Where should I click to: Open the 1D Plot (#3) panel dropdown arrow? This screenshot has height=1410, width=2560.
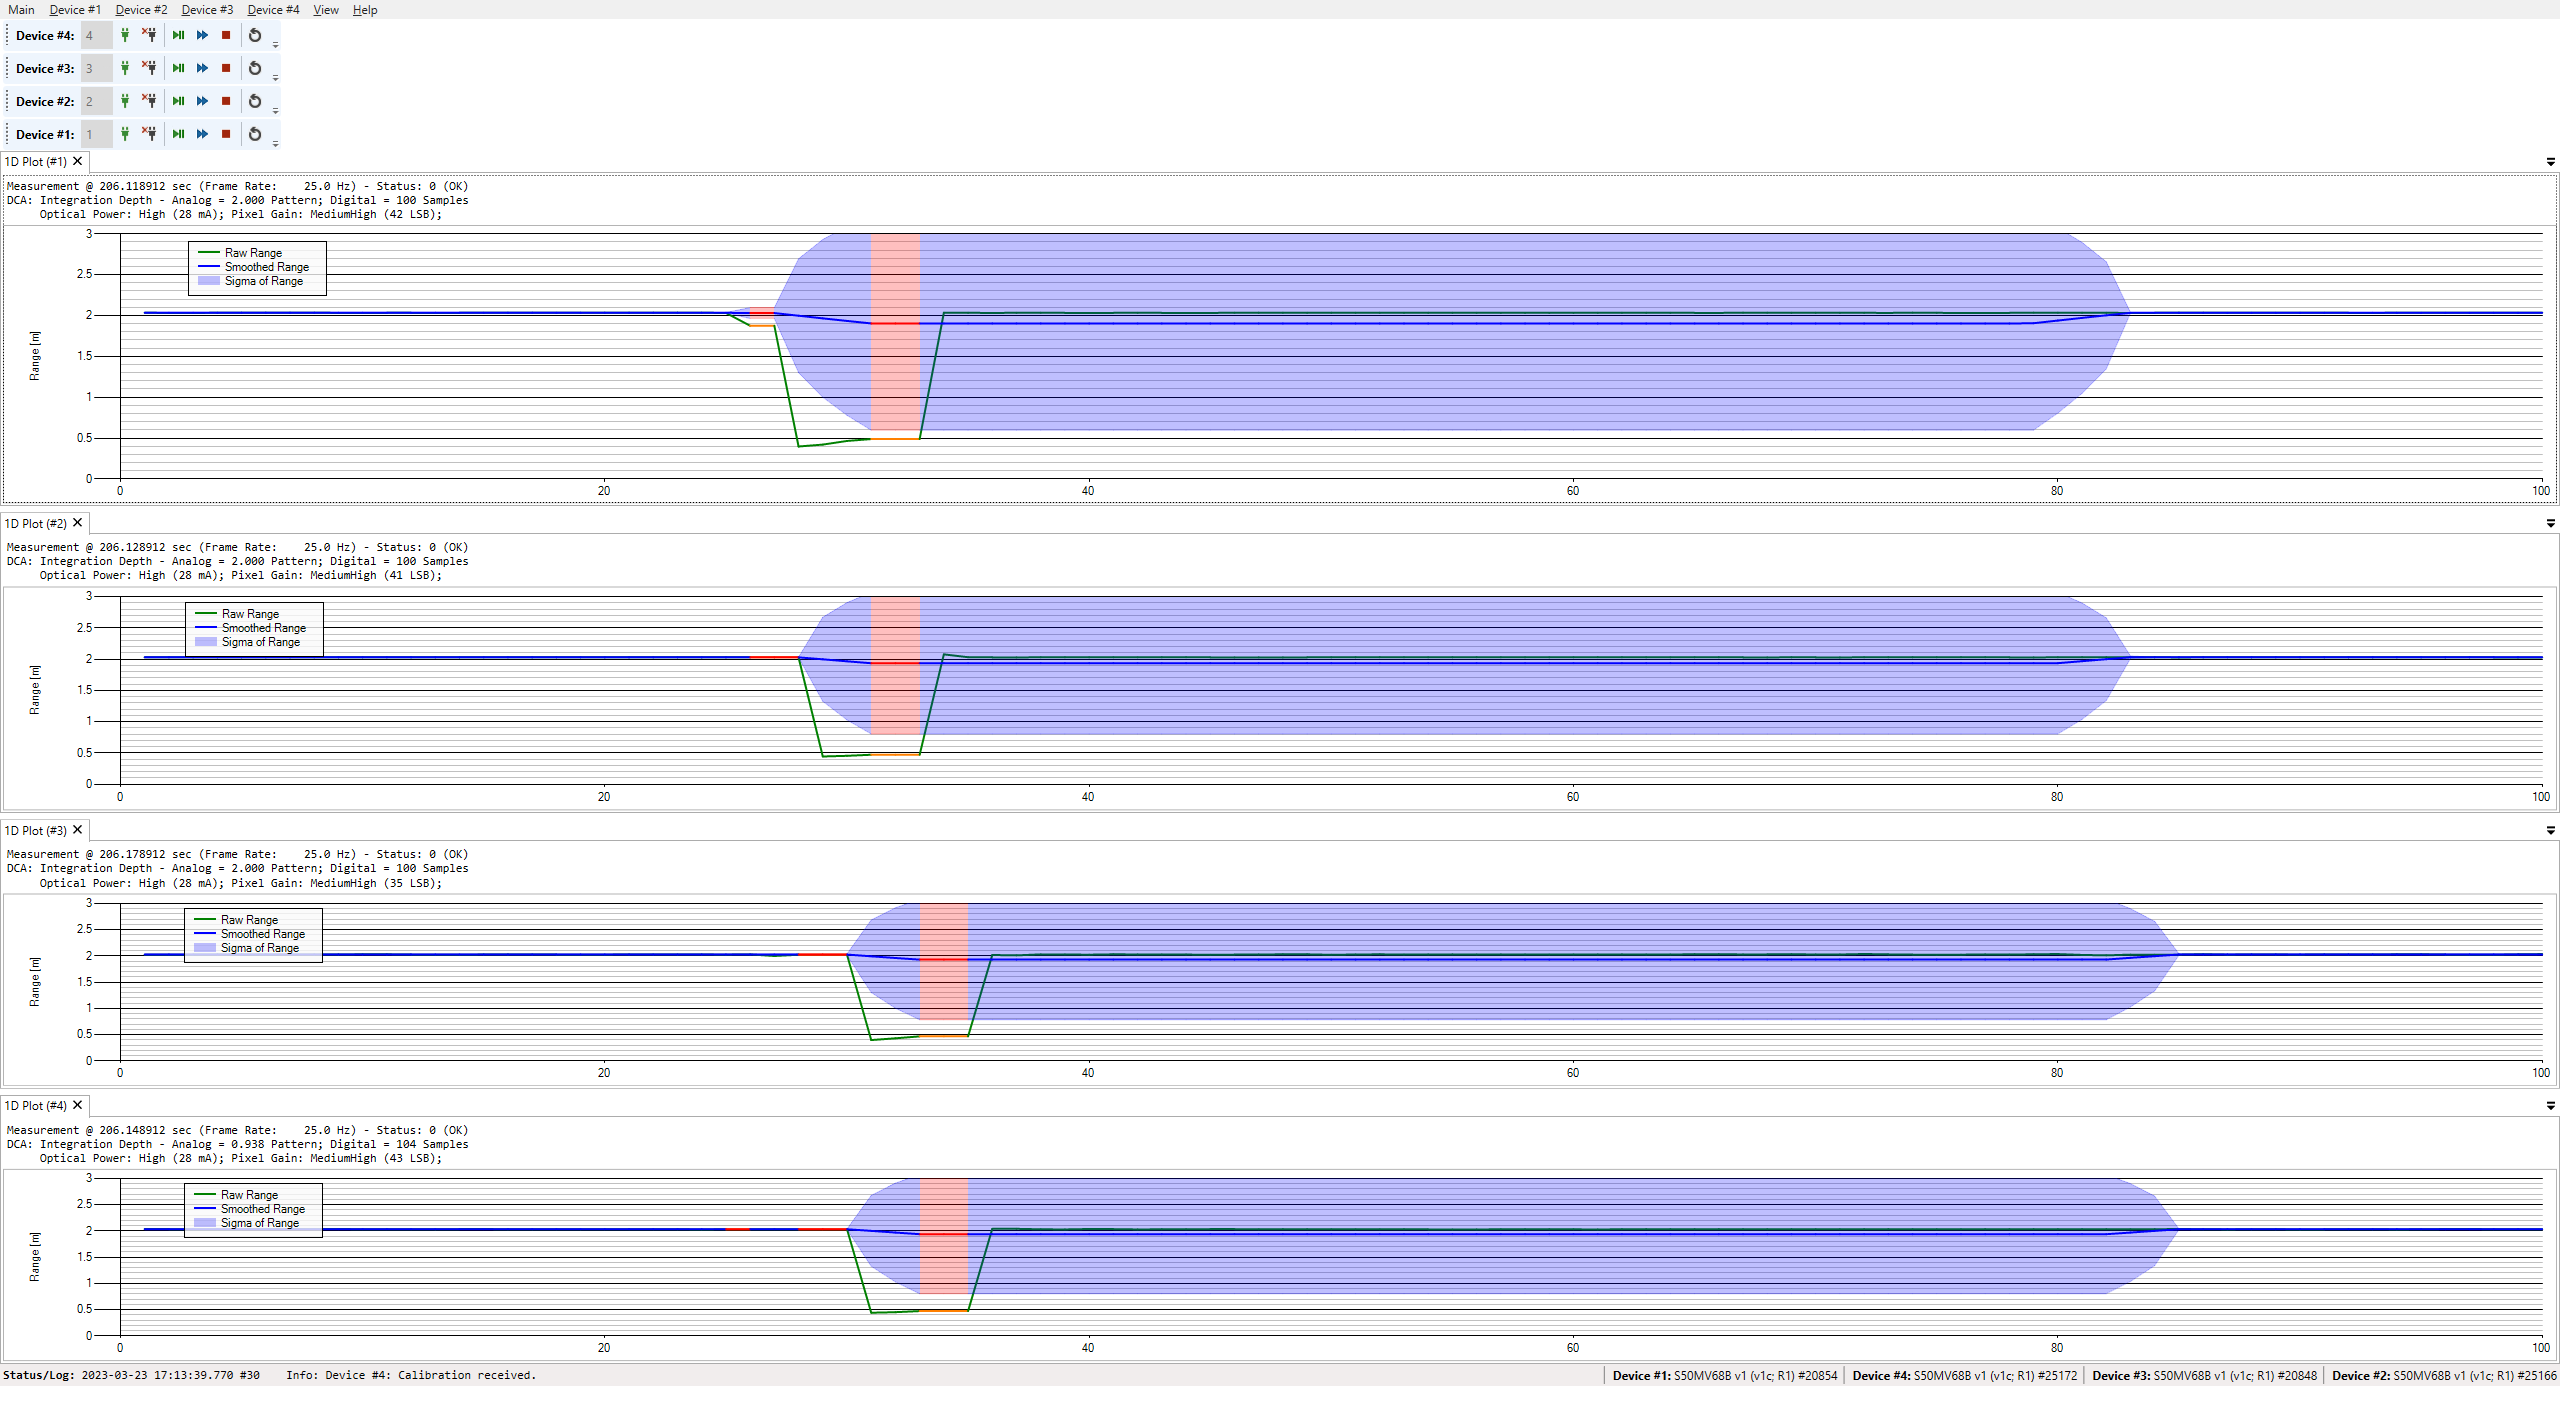pos(2550,831)
